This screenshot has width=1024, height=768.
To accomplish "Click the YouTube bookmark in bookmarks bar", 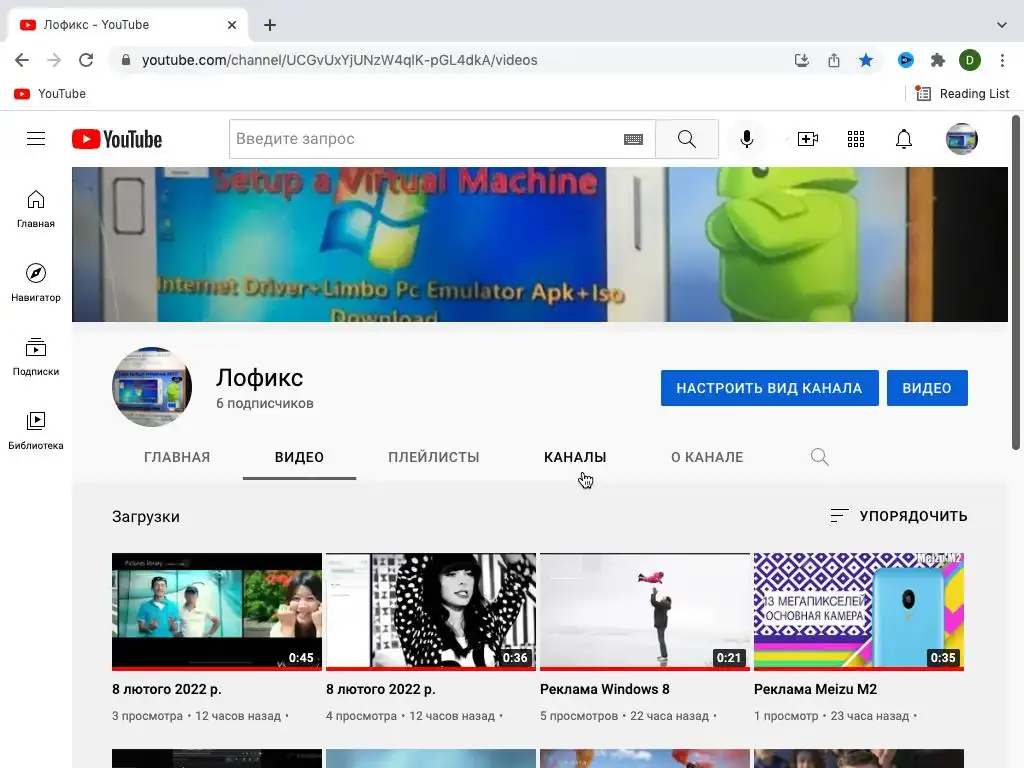I will coord(50,94).
